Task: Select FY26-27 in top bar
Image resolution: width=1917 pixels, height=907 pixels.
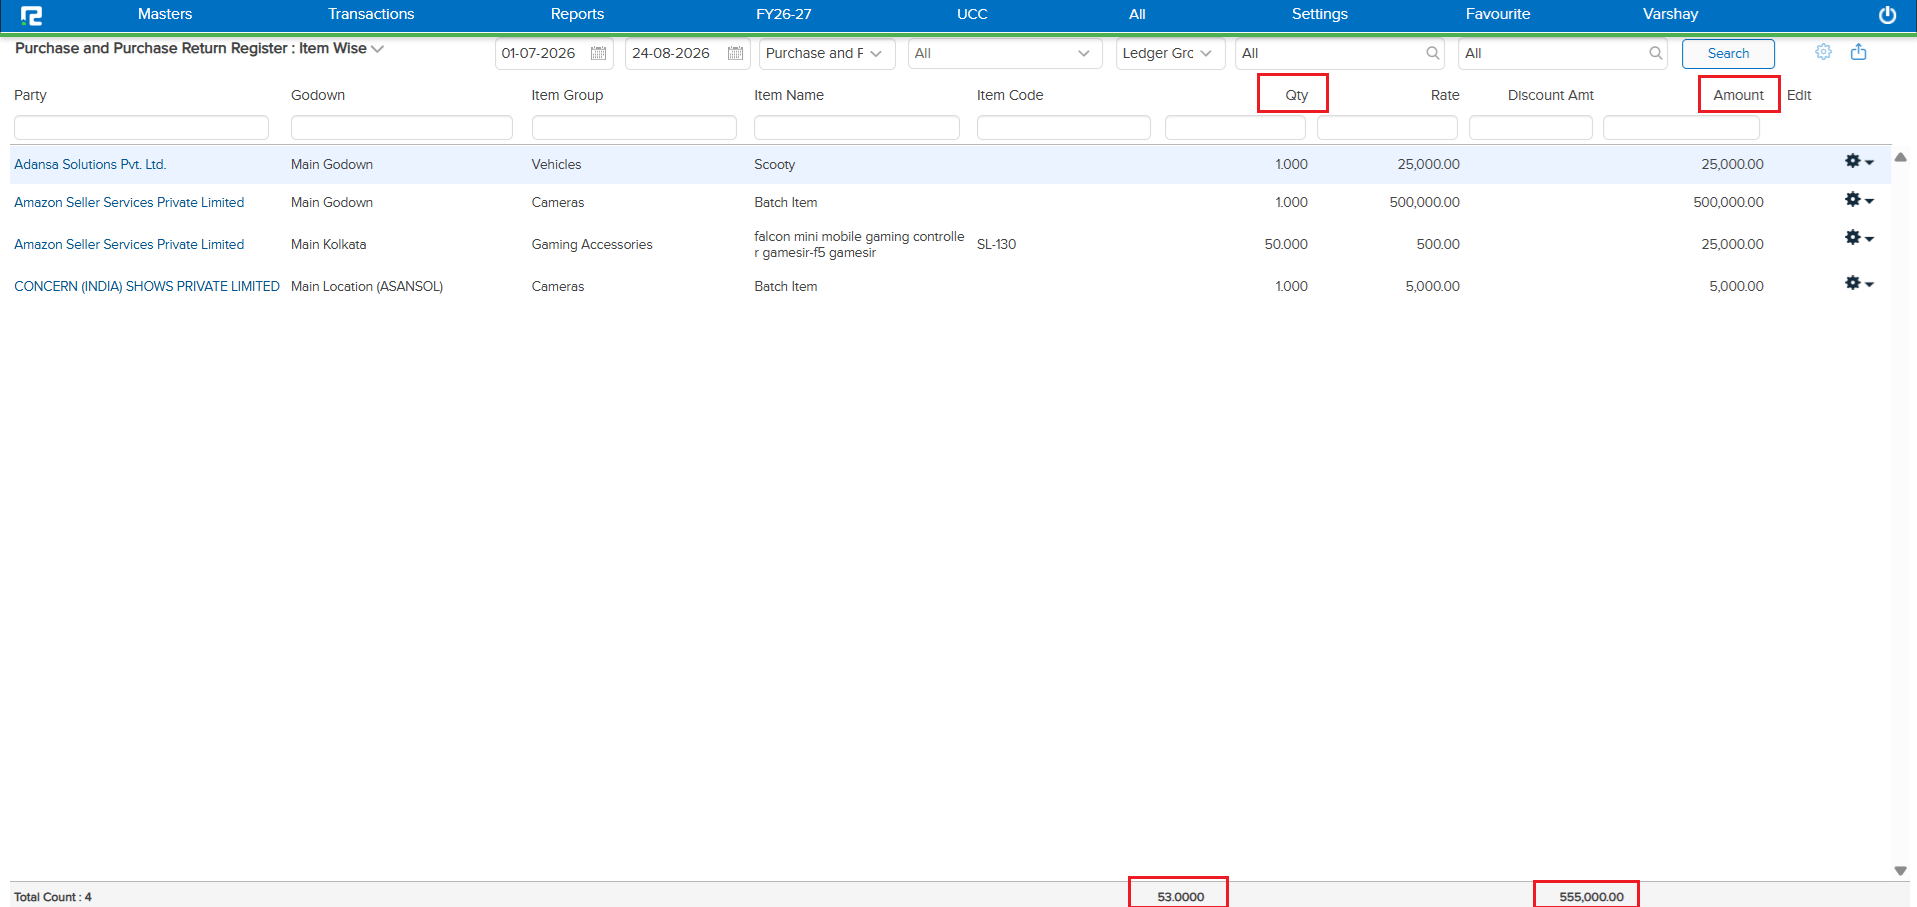Action: coord(784,14)
